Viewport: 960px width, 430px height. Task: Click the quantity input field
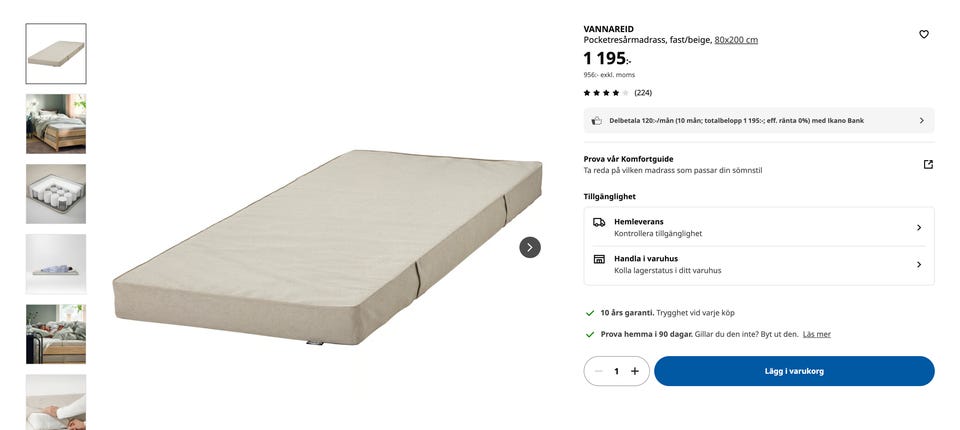(617, 371)
